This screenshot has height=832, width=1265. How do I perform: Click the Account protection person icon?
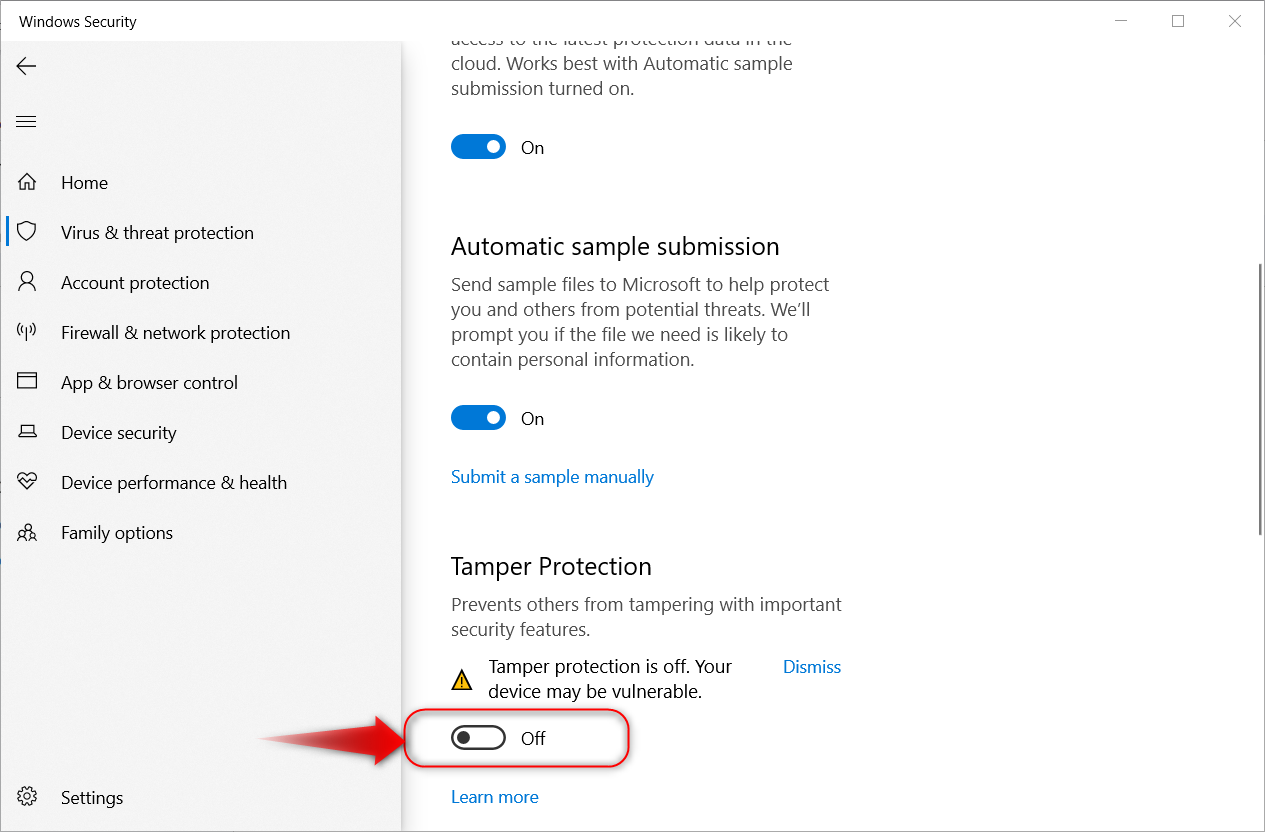[27, 282]
